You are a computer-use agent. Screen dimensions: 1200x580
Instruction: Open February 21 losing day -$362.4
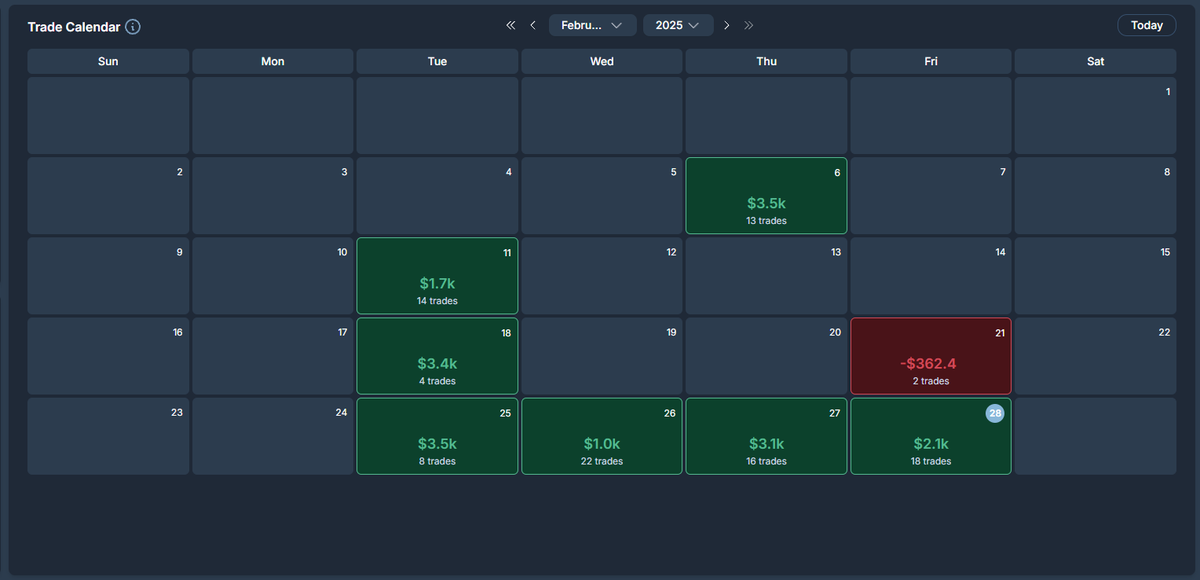[931, 356]
